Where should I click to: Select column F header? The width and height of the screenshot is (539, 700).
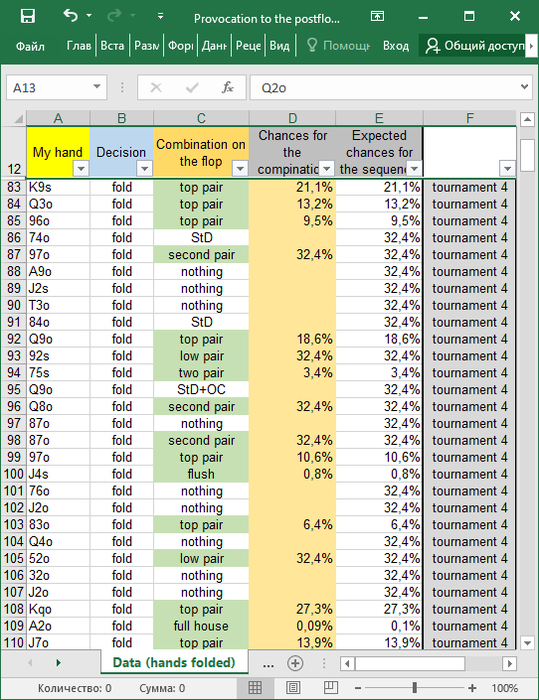pos(469,118)
